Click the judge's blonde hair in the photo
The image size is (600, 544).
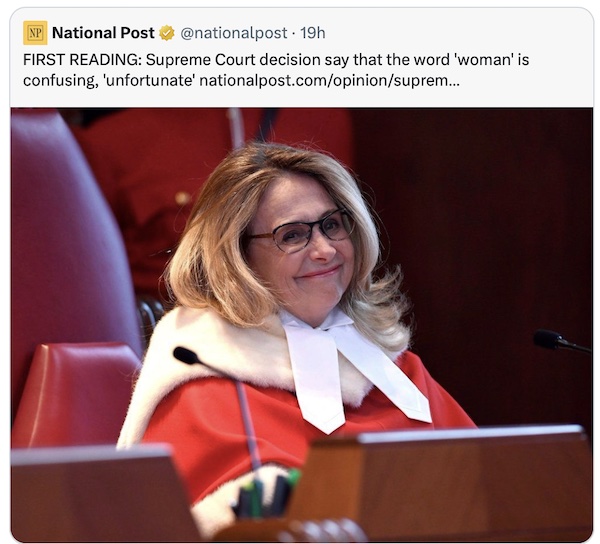[x=215, y=240]
